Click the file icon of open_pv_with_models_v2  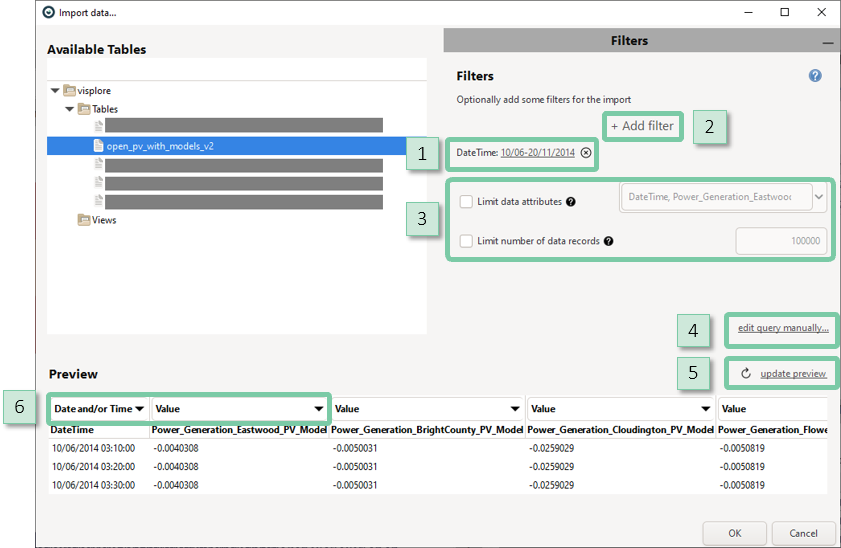[98, 146]
